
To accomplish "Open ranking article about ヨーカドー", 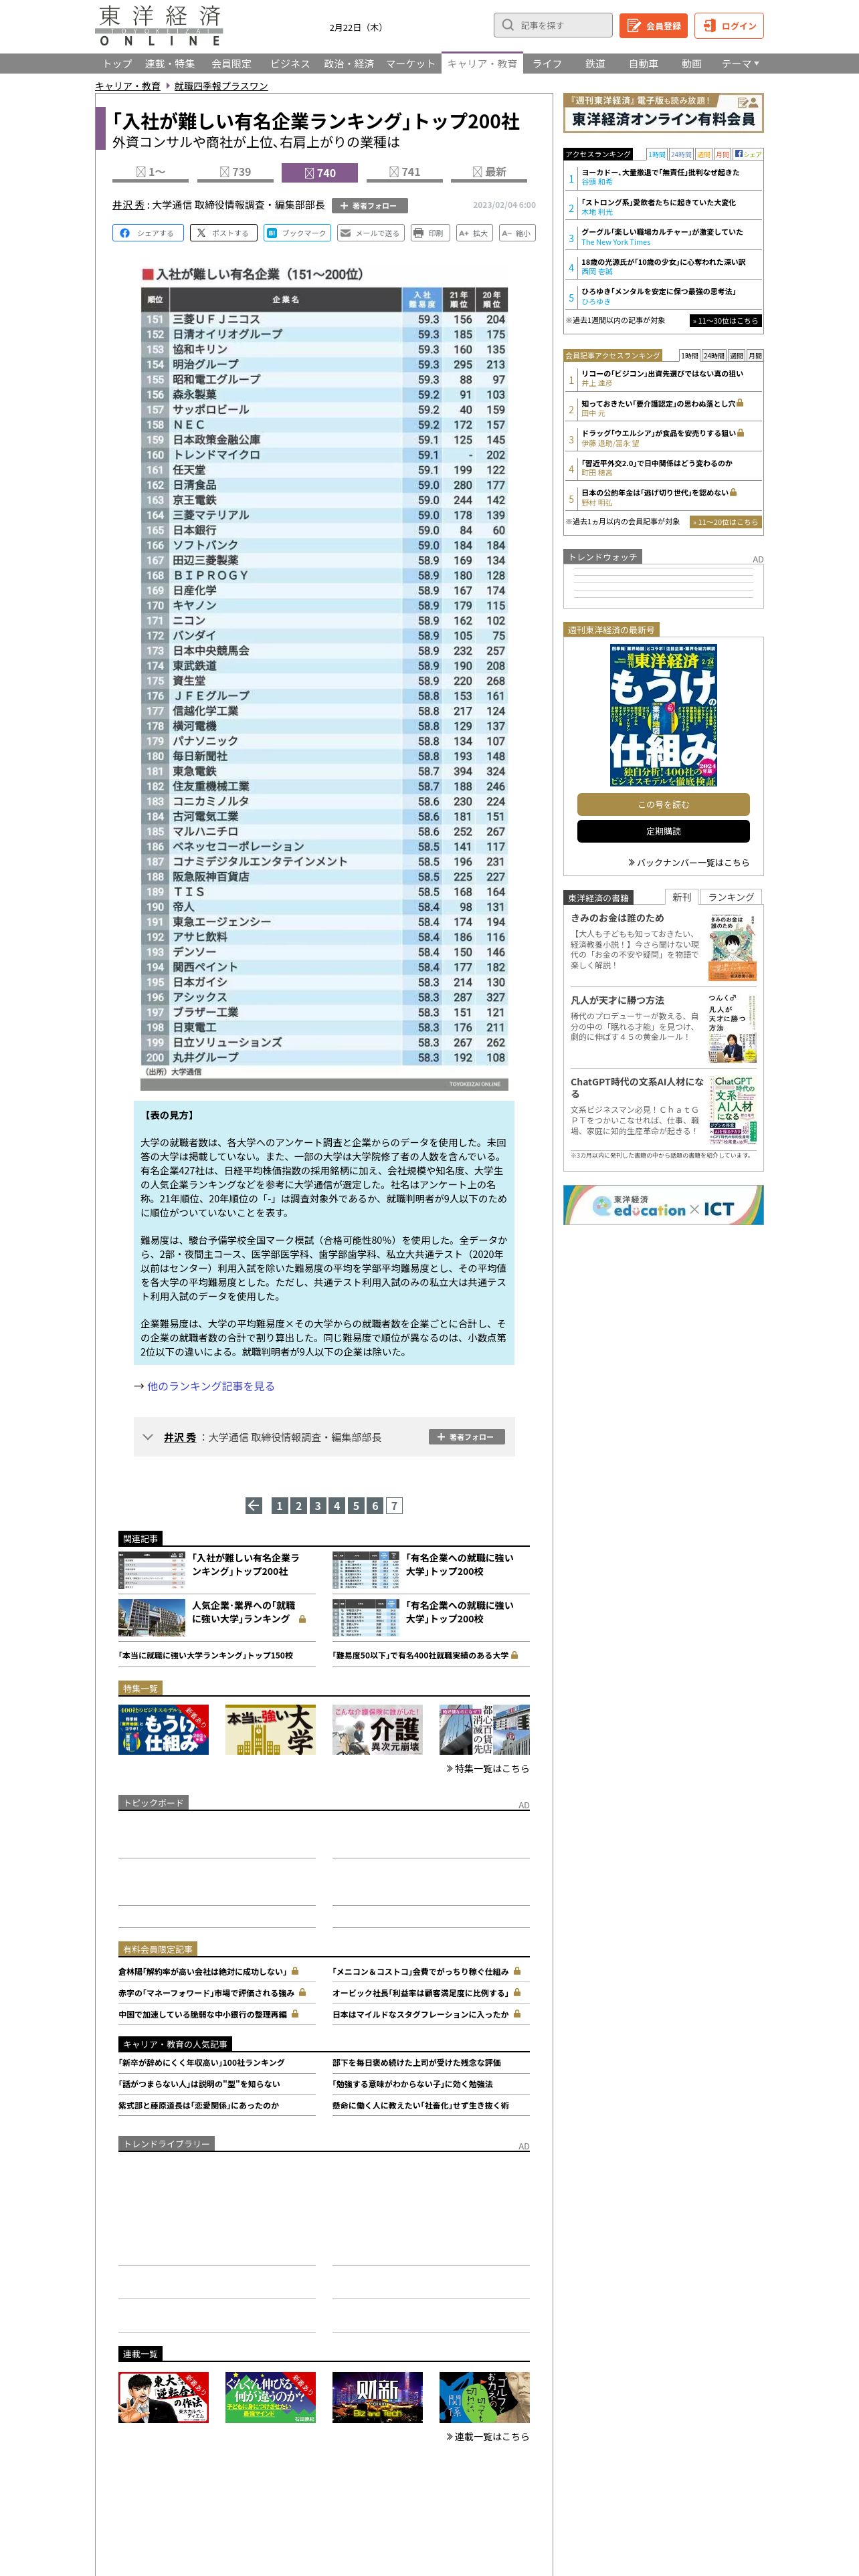I will click(660, 172).
